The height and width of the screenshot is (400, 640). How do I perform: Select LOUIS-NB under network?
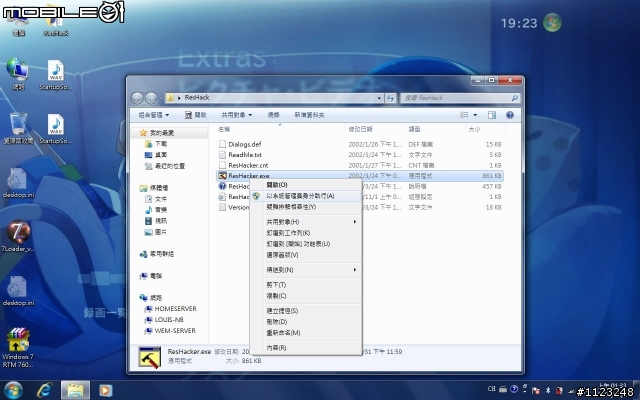164,320
